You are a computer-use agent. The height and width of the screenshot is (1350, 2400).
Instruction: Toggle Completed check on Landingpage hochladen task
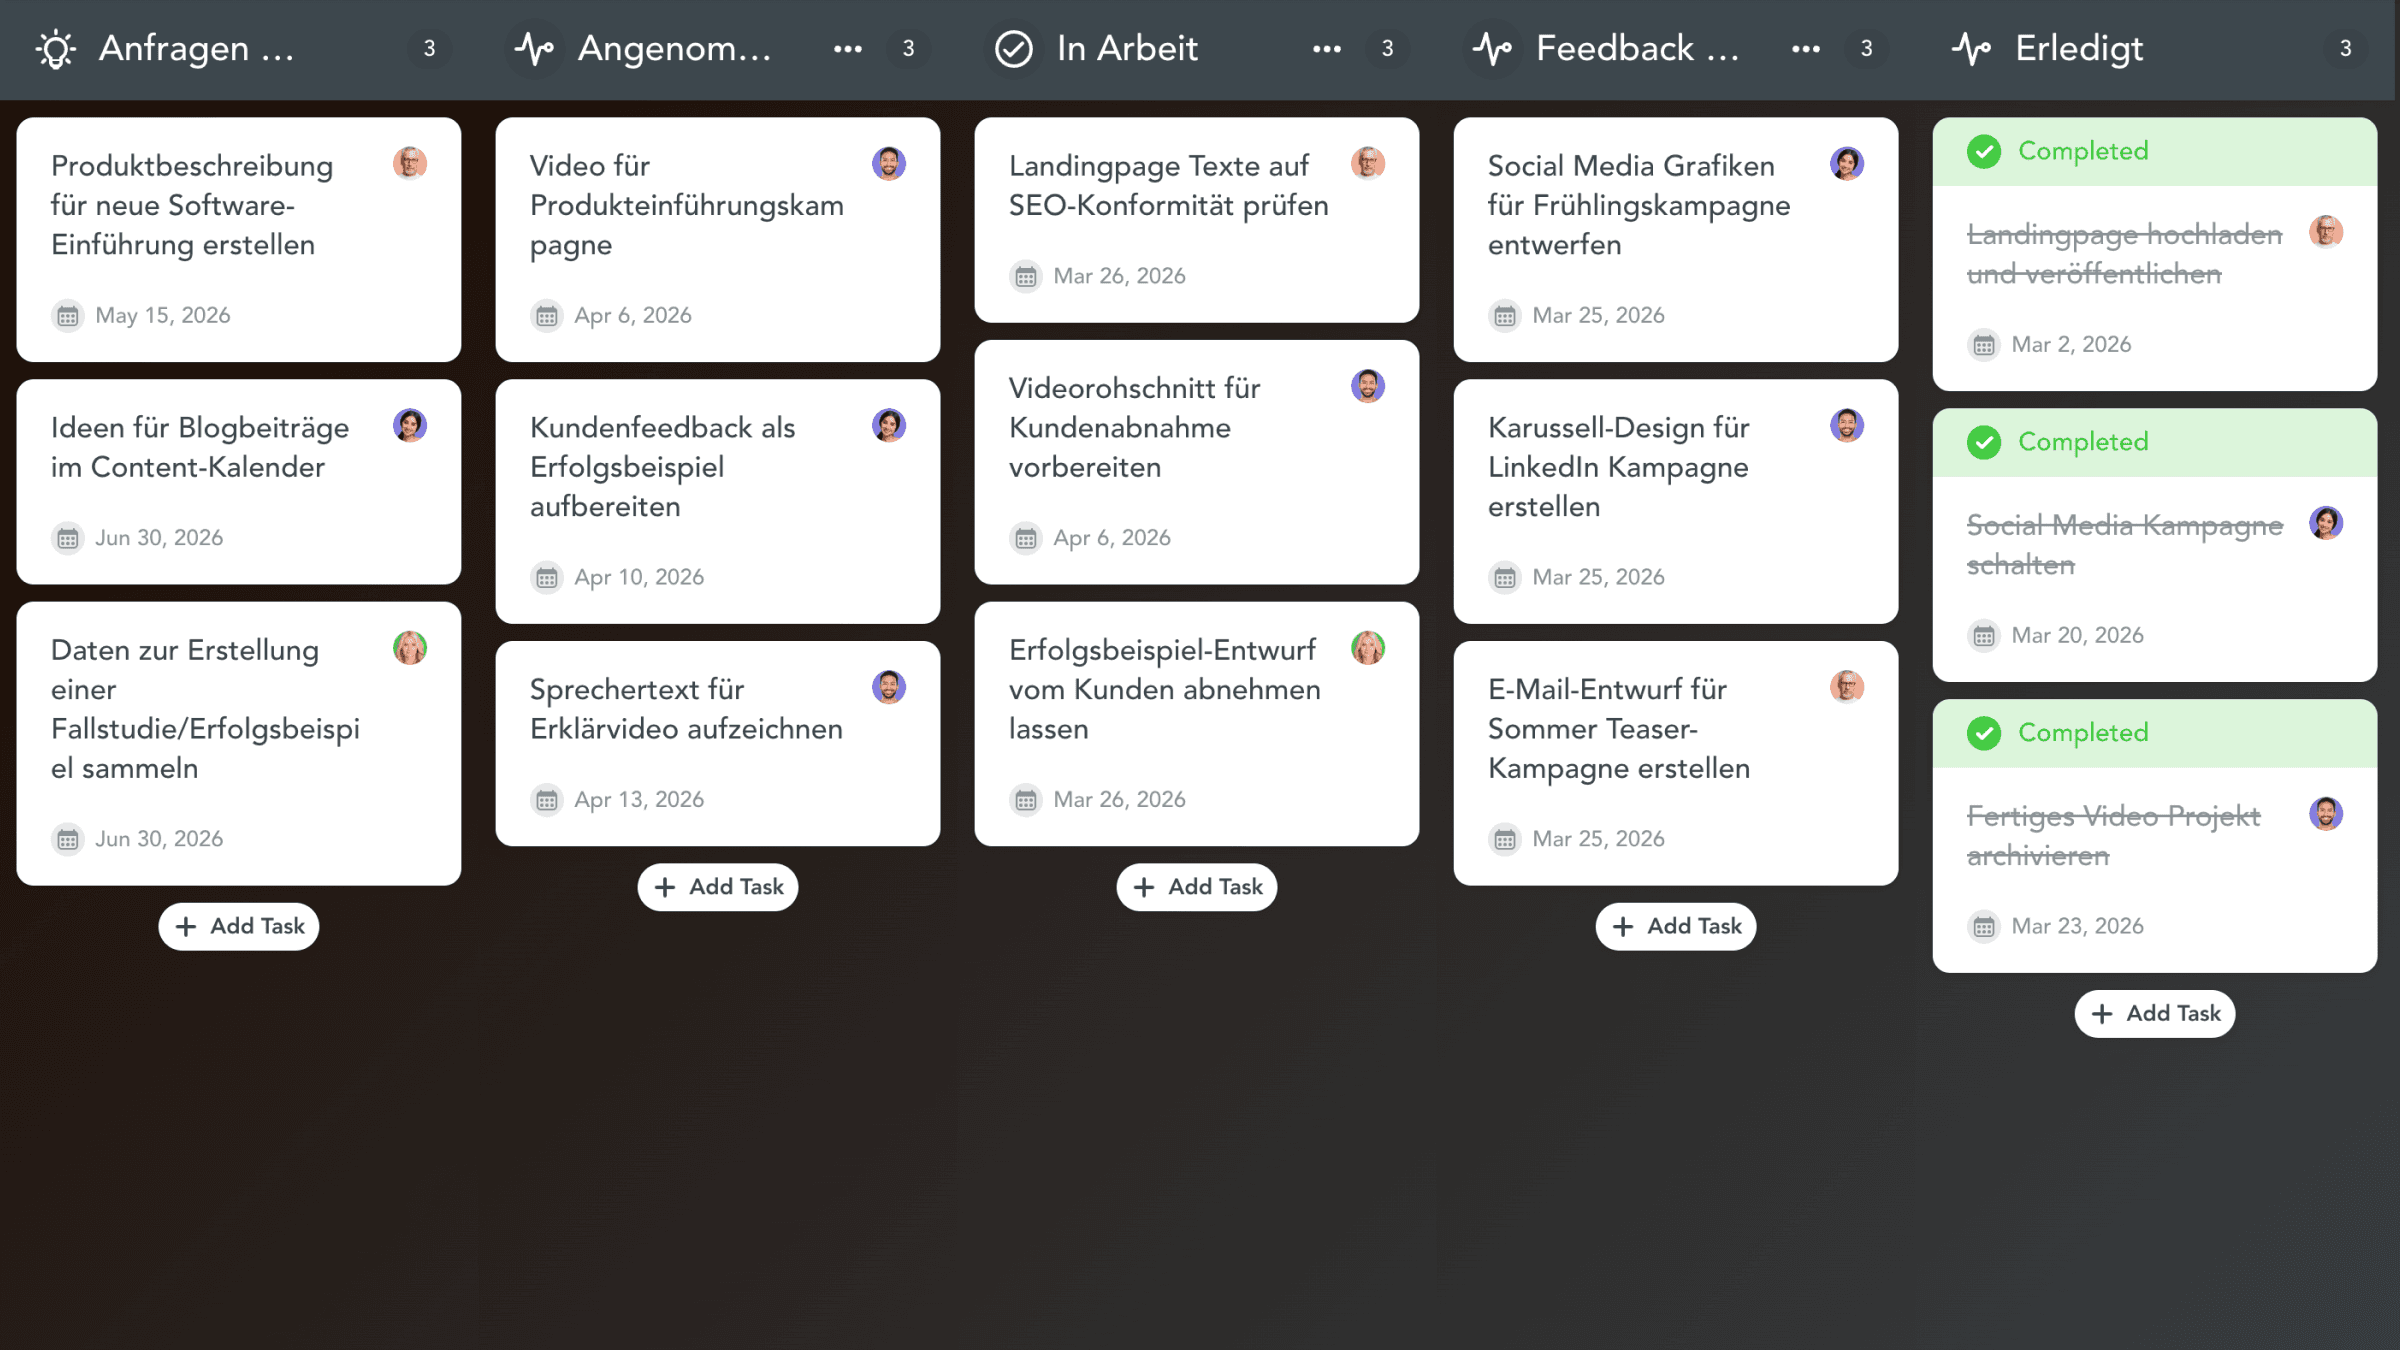[x=1984, y=152]
